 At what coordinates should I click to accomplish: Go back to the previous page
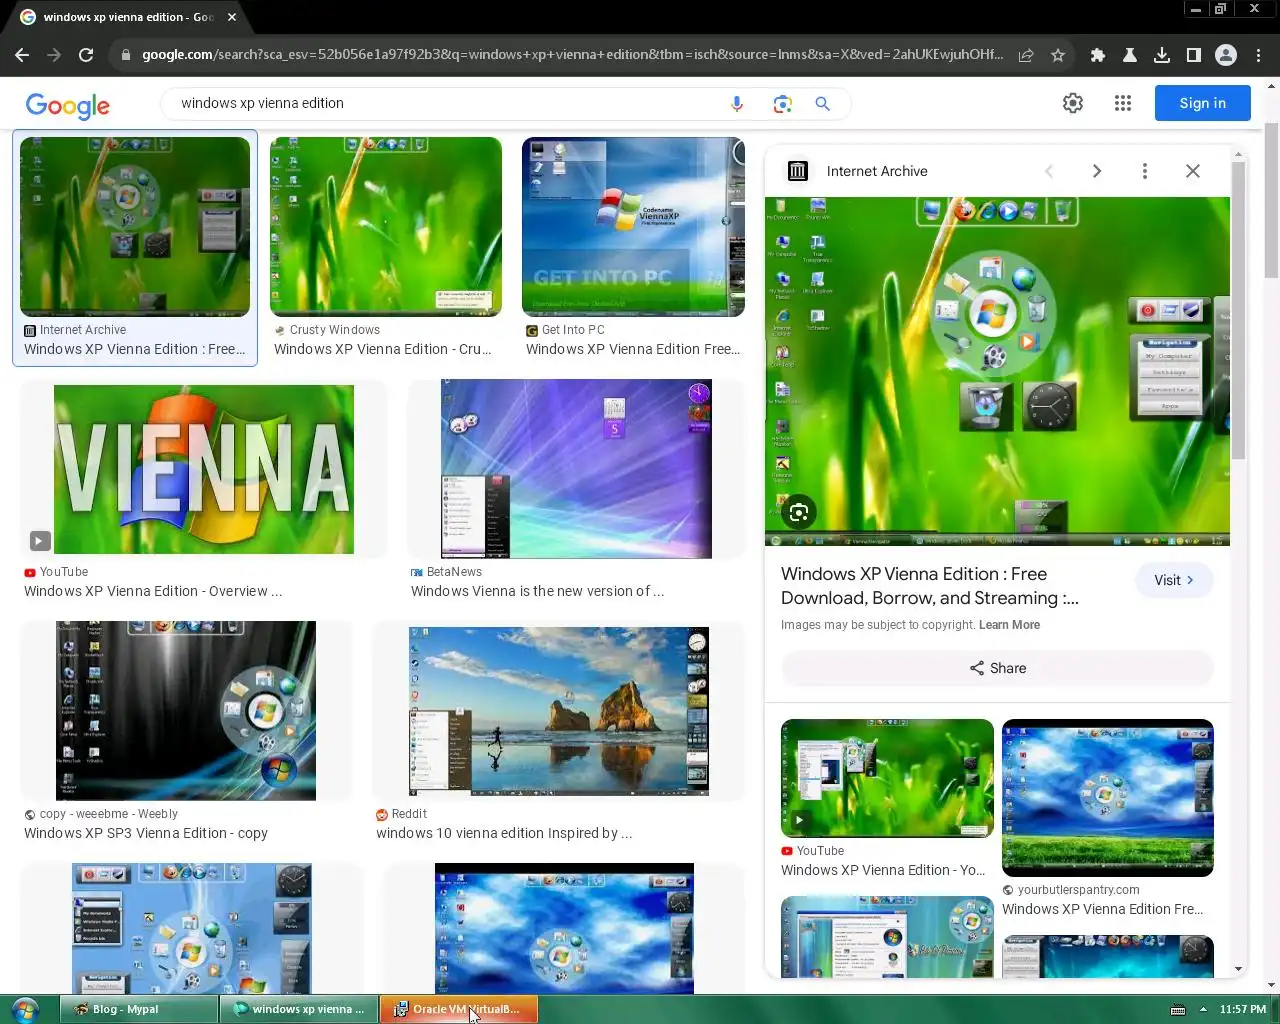click(x=22, y=55)
